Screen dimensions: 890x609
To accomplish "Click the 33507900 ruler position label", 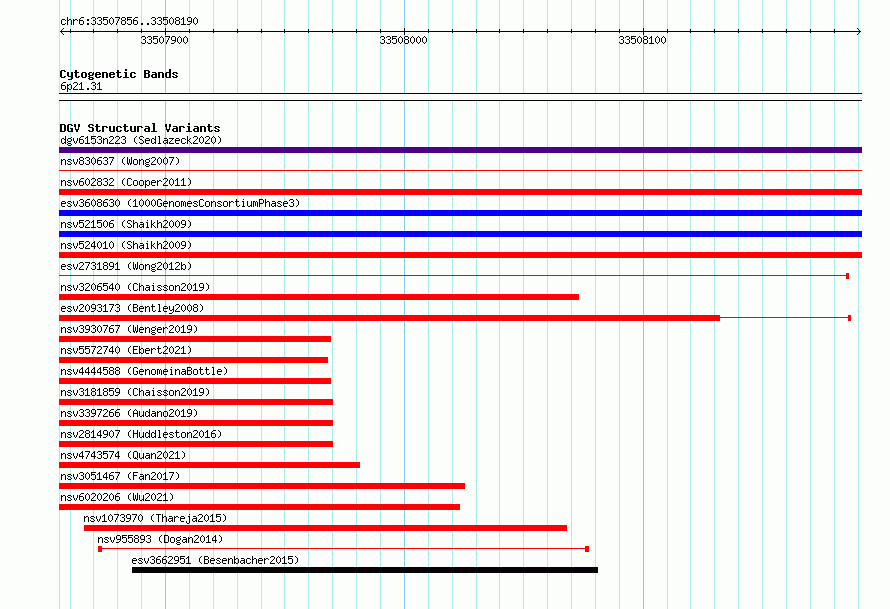I will [x=165, y=40].
